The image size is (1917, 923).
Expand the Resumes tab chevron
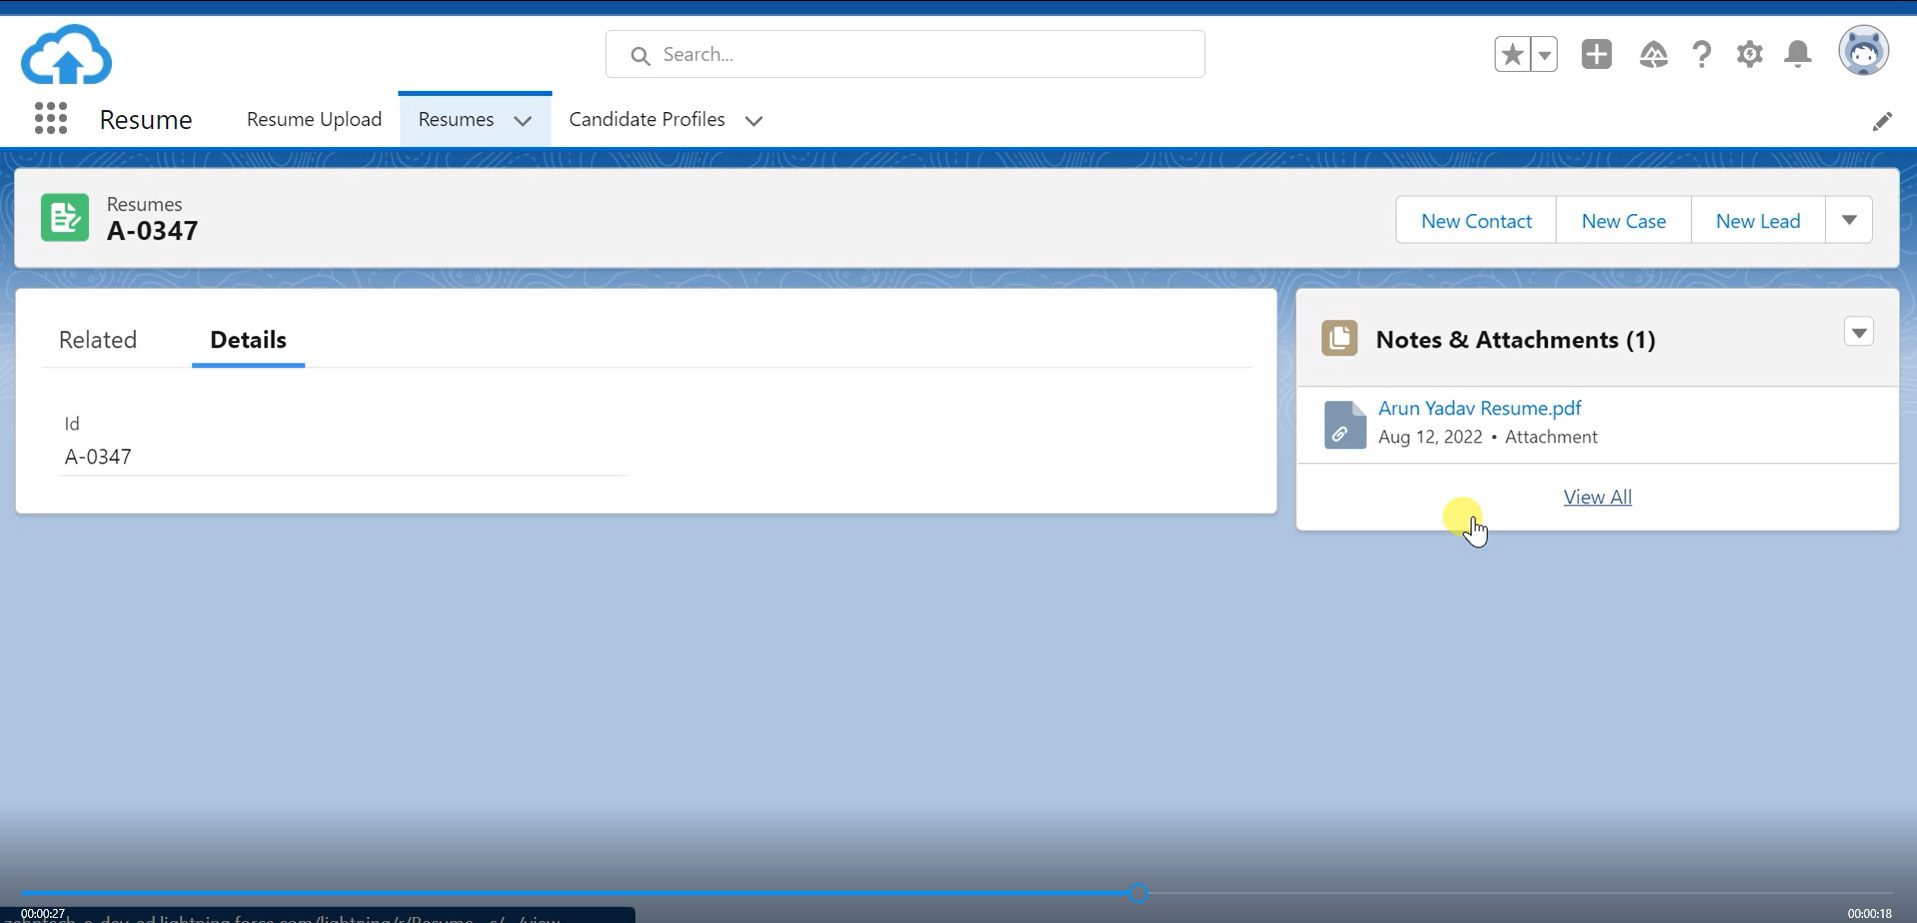pyautogui.click(x=522, y=121)
